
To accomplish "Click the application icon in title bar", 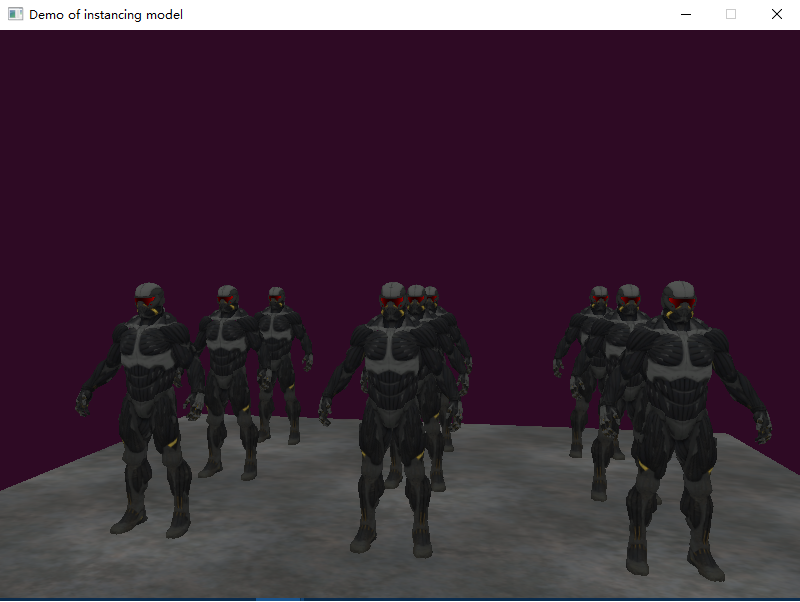I will 15,14.
